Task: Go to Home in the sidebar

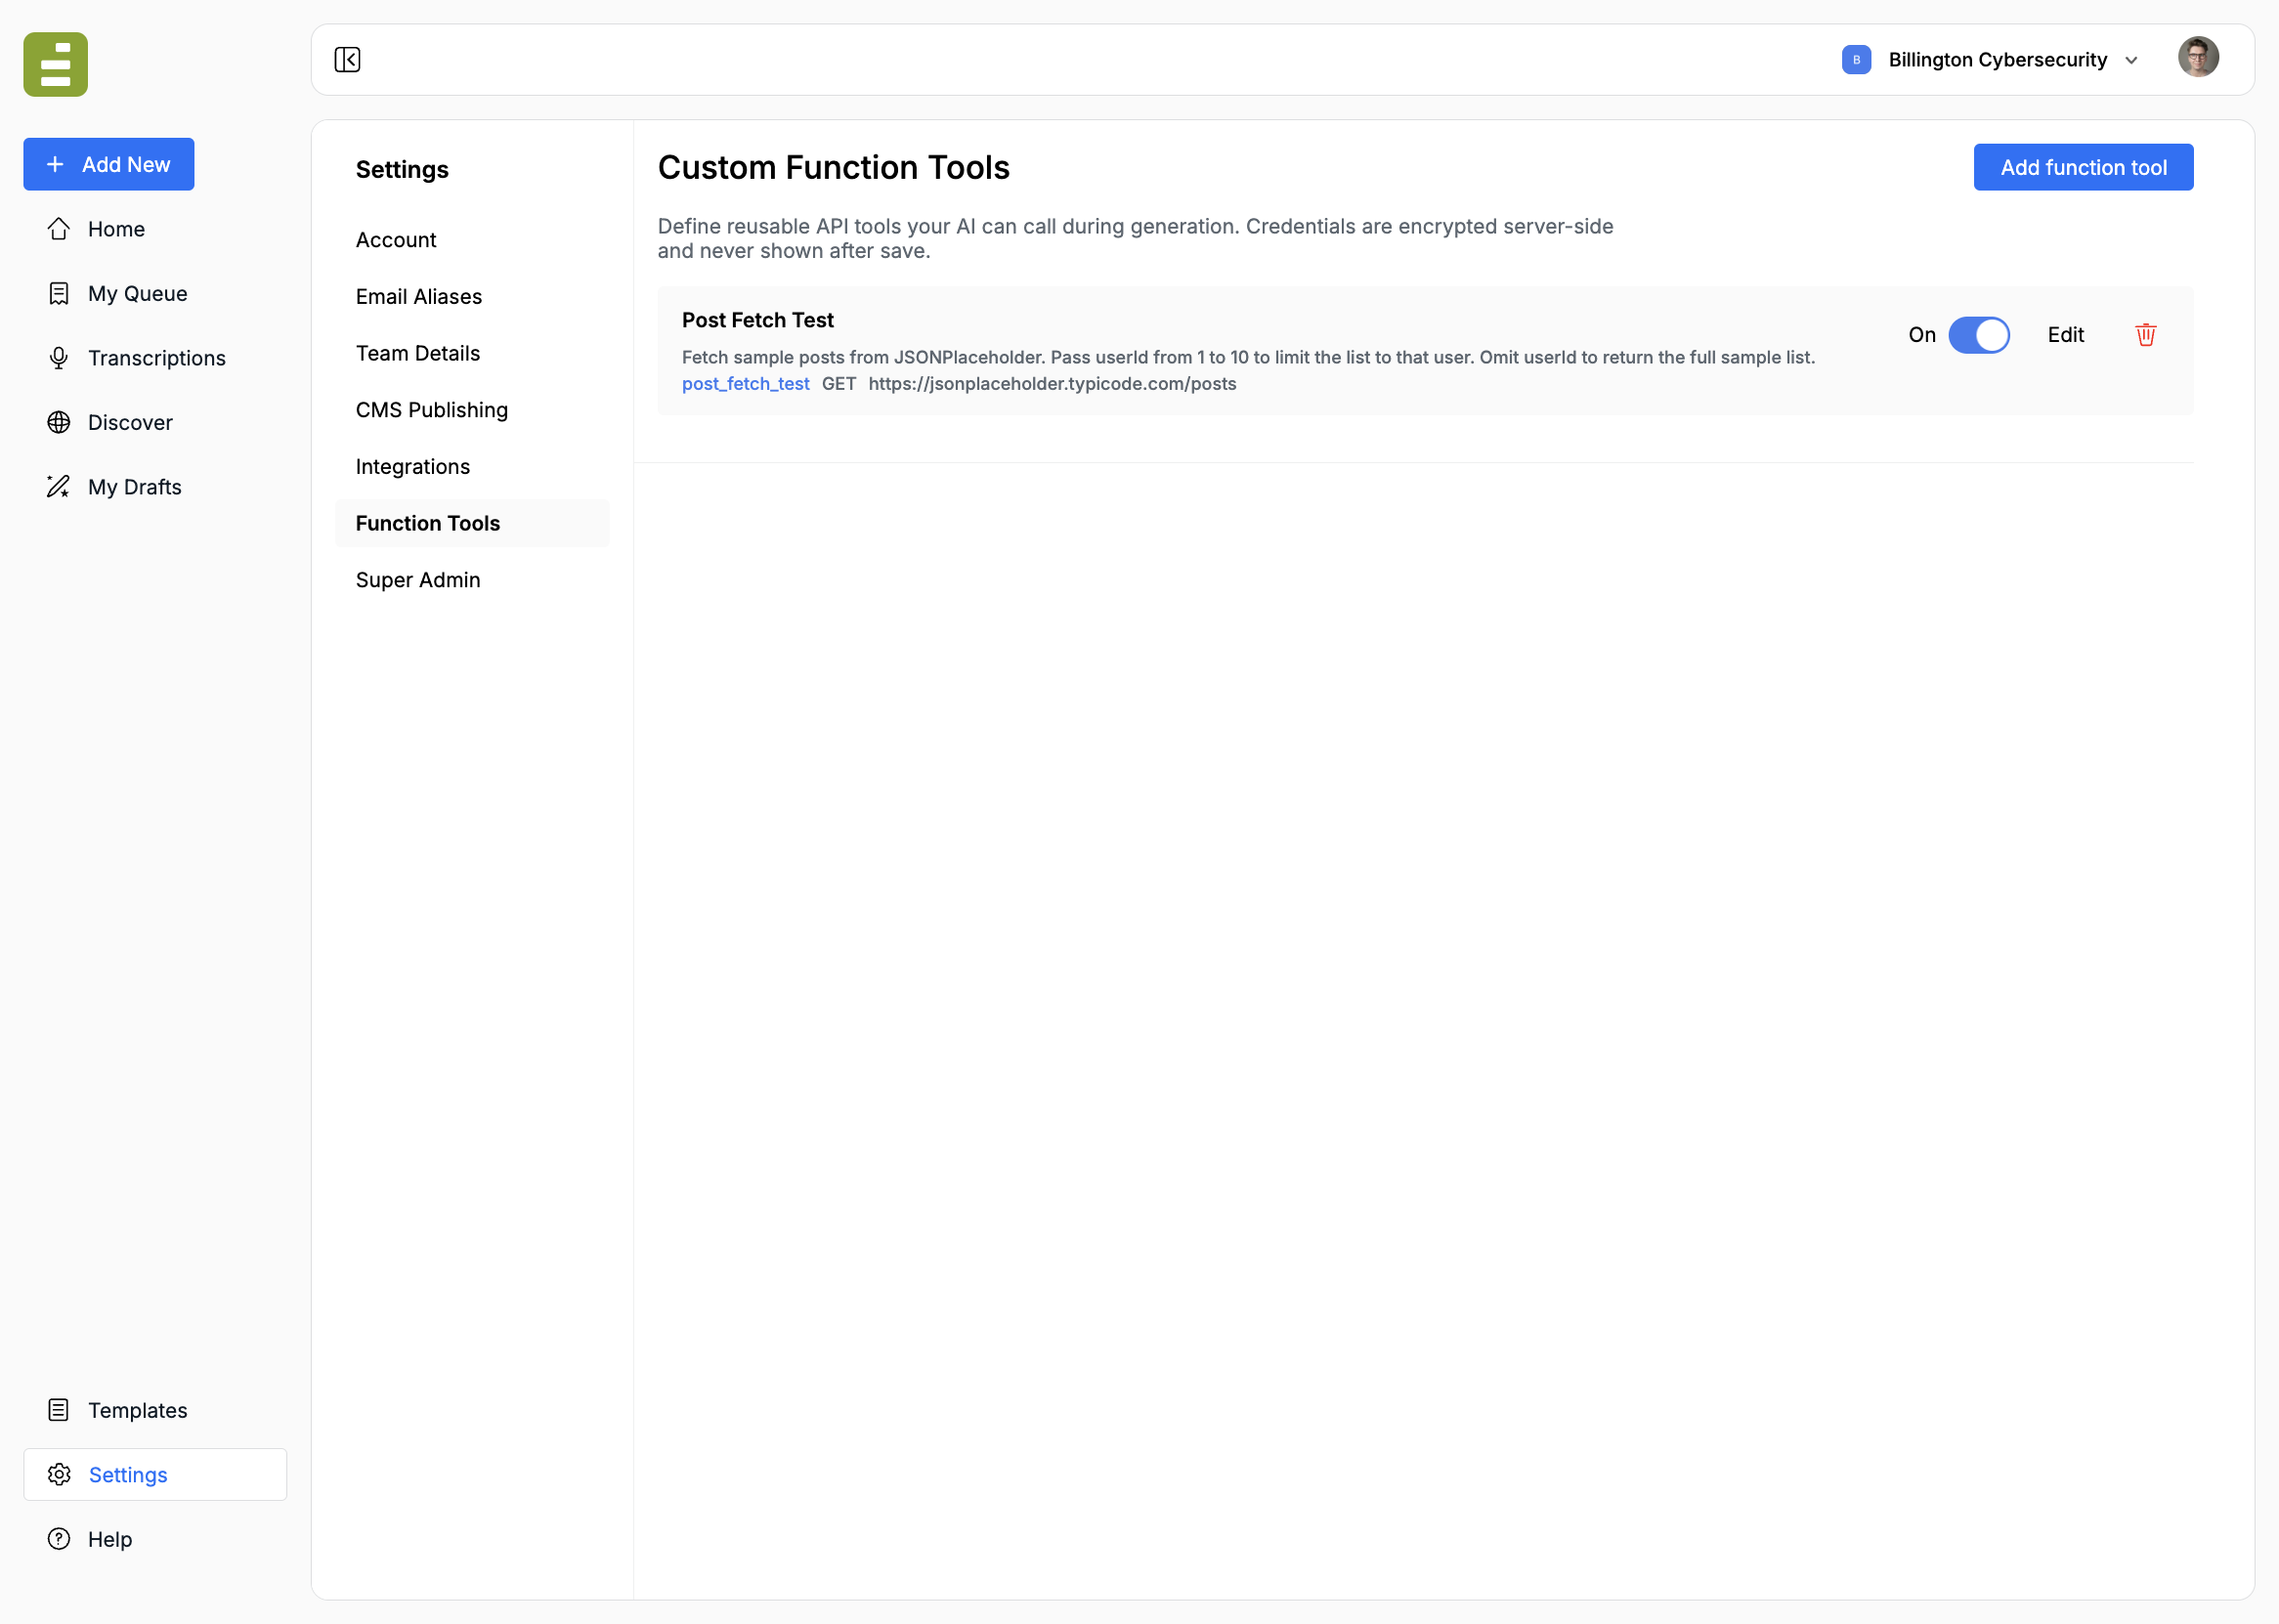Action: (x=155, y=229)
